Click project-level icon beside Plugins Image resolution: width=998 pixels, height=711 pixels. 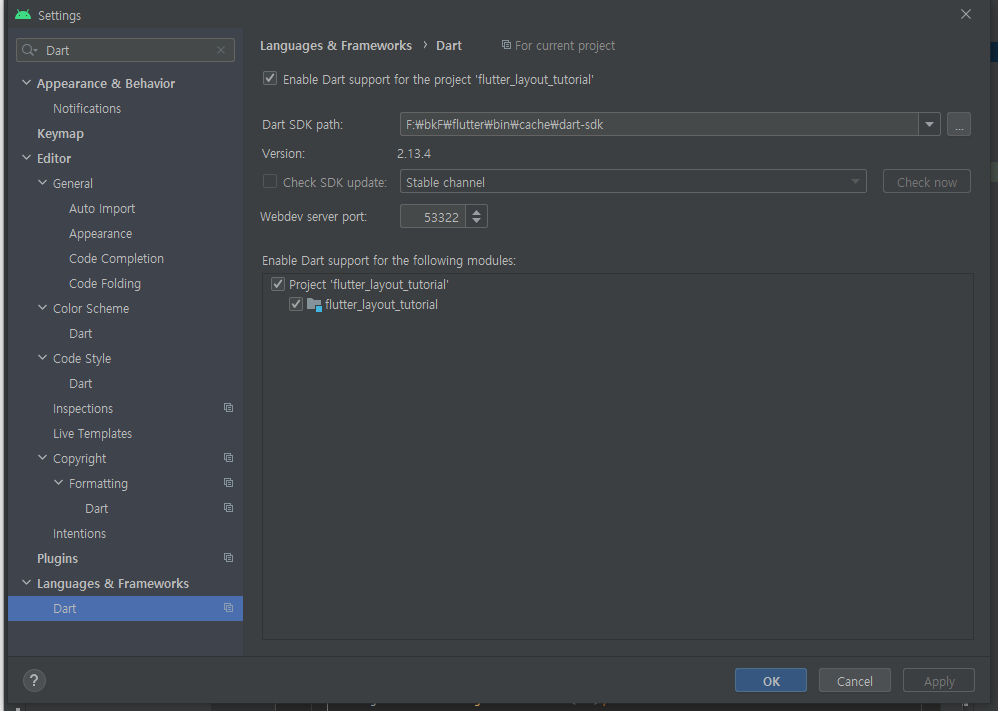pos(228,558)
